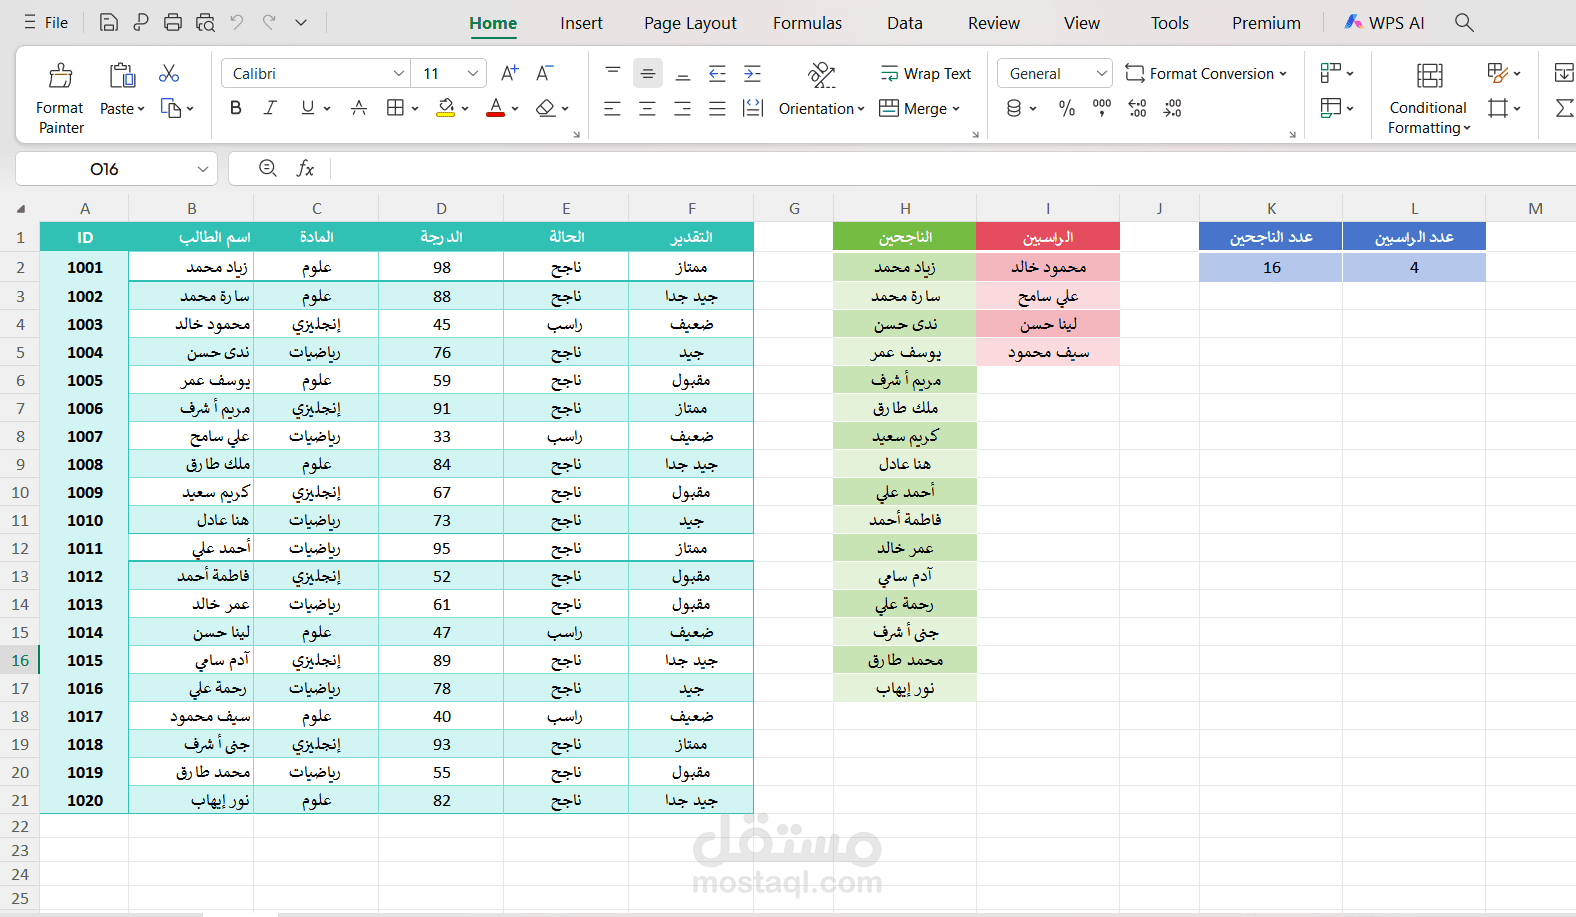Select row 16 header
The image size is (1576, 917).
point(20,660)
